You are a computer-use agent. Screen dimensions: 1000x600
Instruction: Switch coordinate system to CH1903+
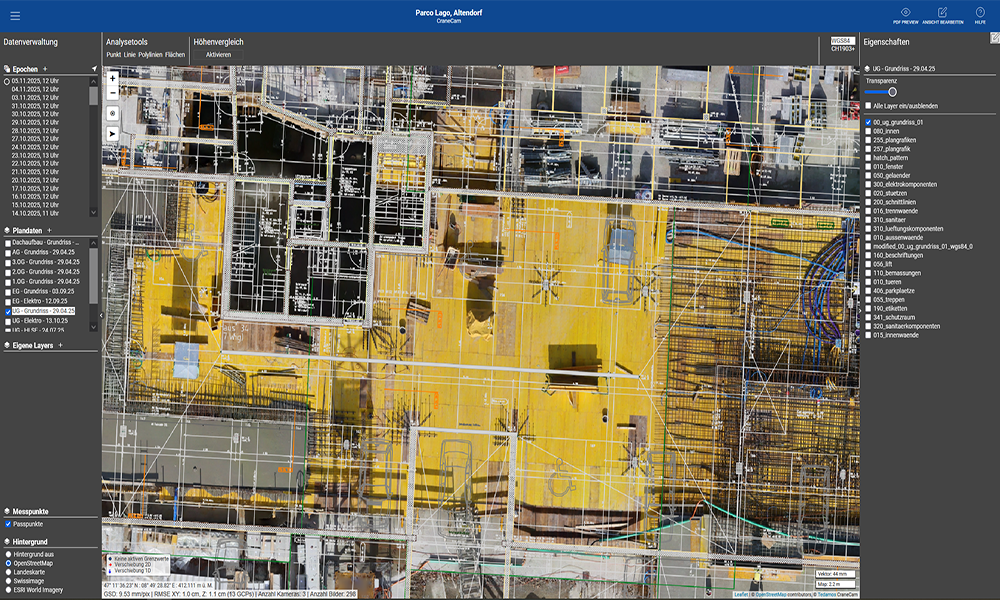(842, 48)
